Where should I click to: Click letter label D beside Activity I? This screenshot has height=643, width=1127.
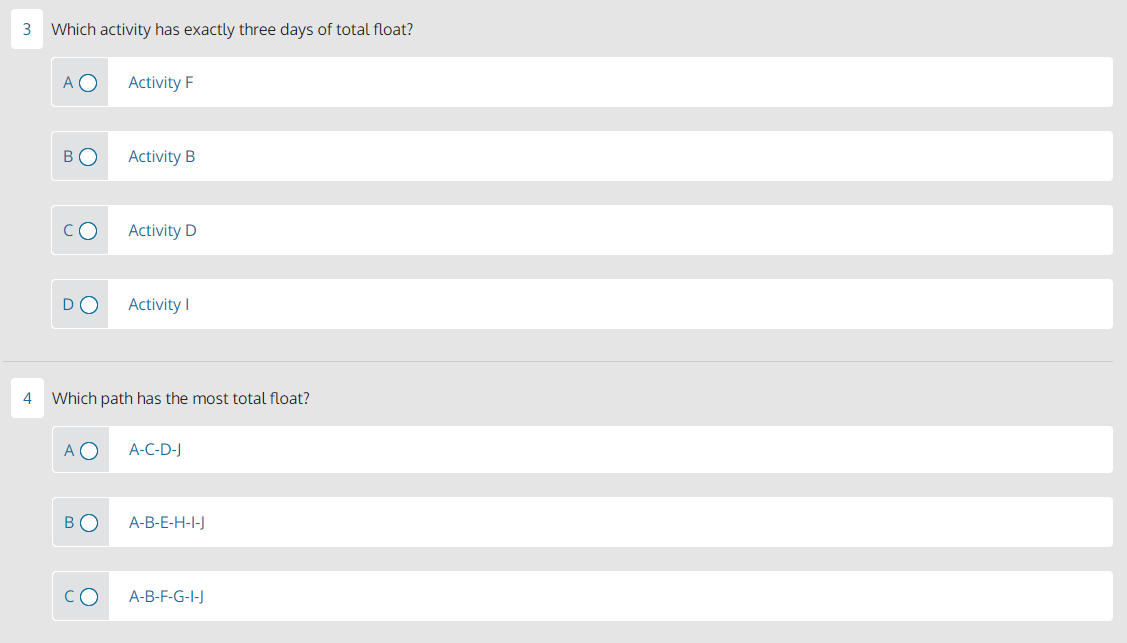coord(68,305)
